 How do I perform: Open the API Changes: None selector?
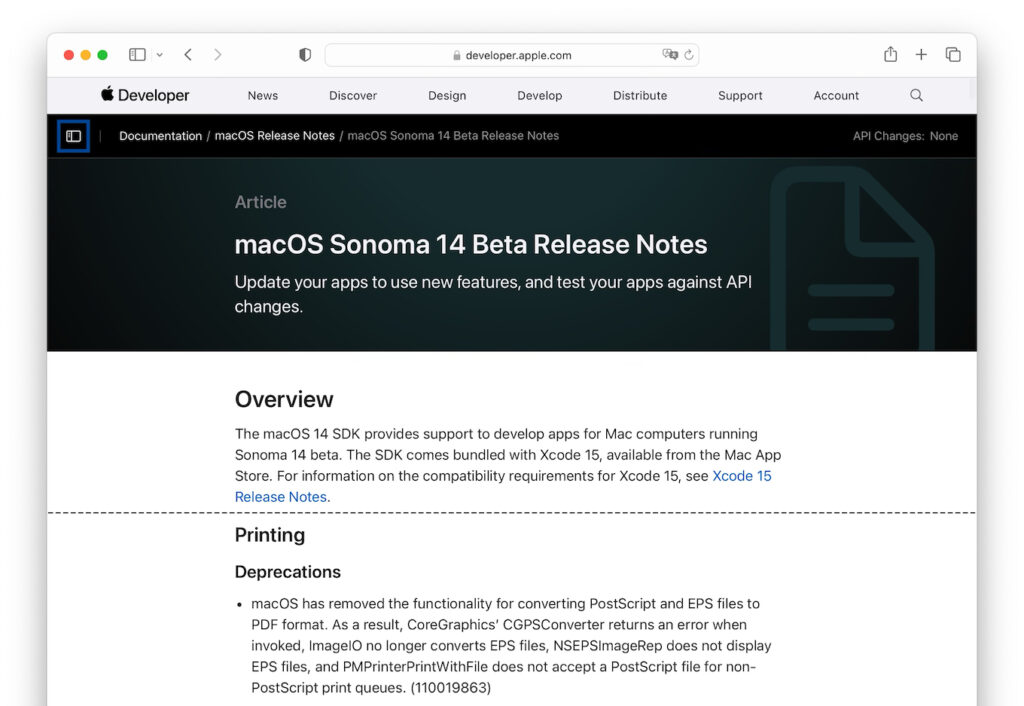tap(906, 135)
